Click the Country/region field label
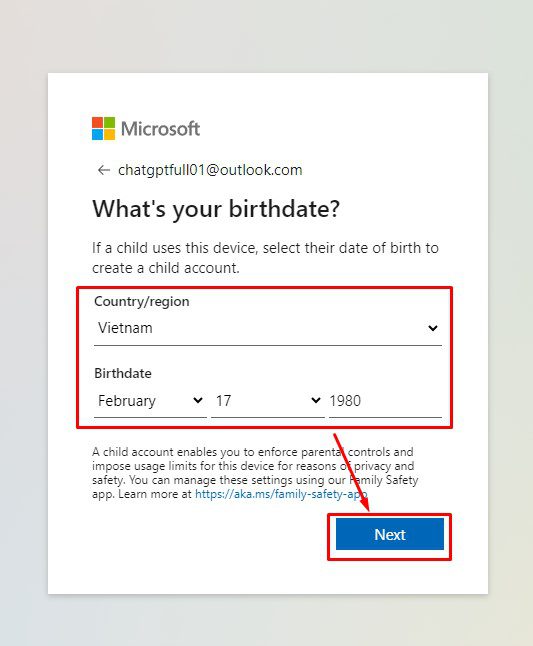Screen dimensions: 533x646 [142, 301]
